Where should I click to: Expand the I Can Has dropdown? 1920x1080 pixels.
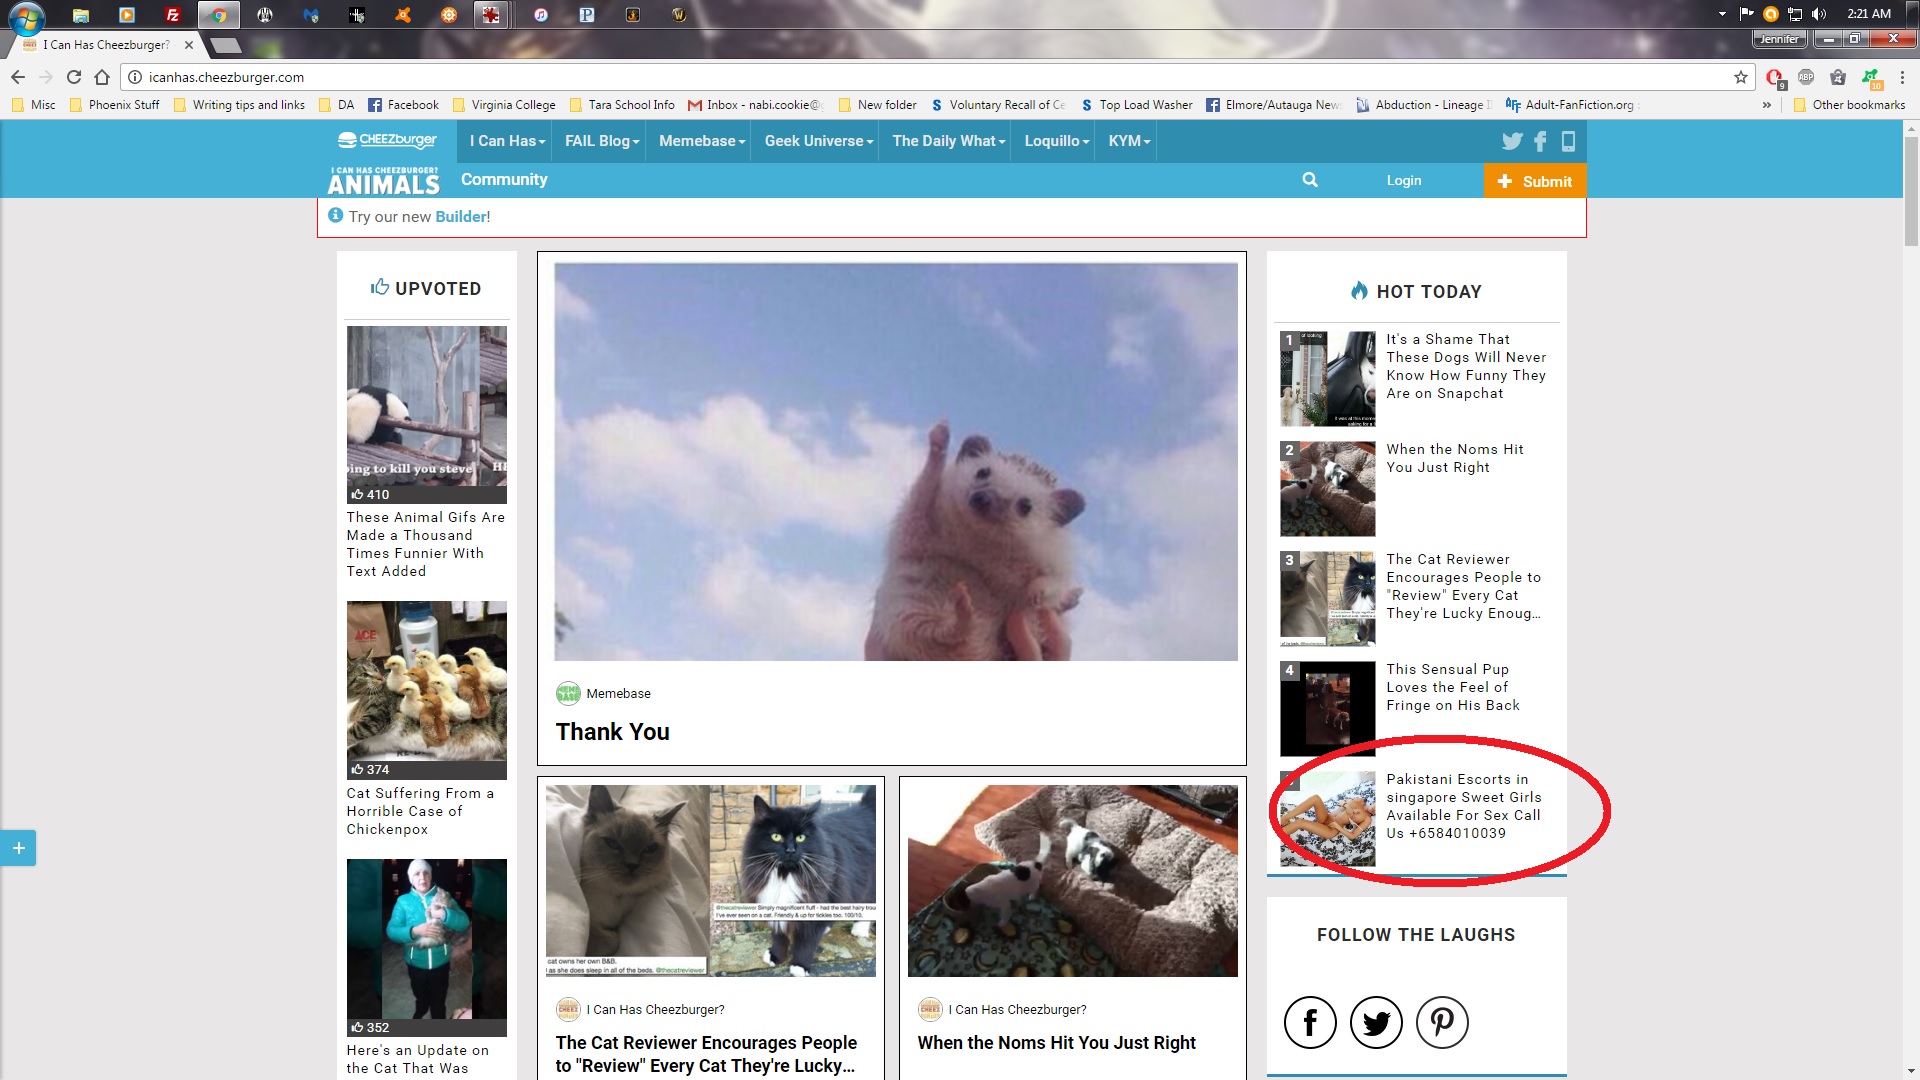pos(508,141)
